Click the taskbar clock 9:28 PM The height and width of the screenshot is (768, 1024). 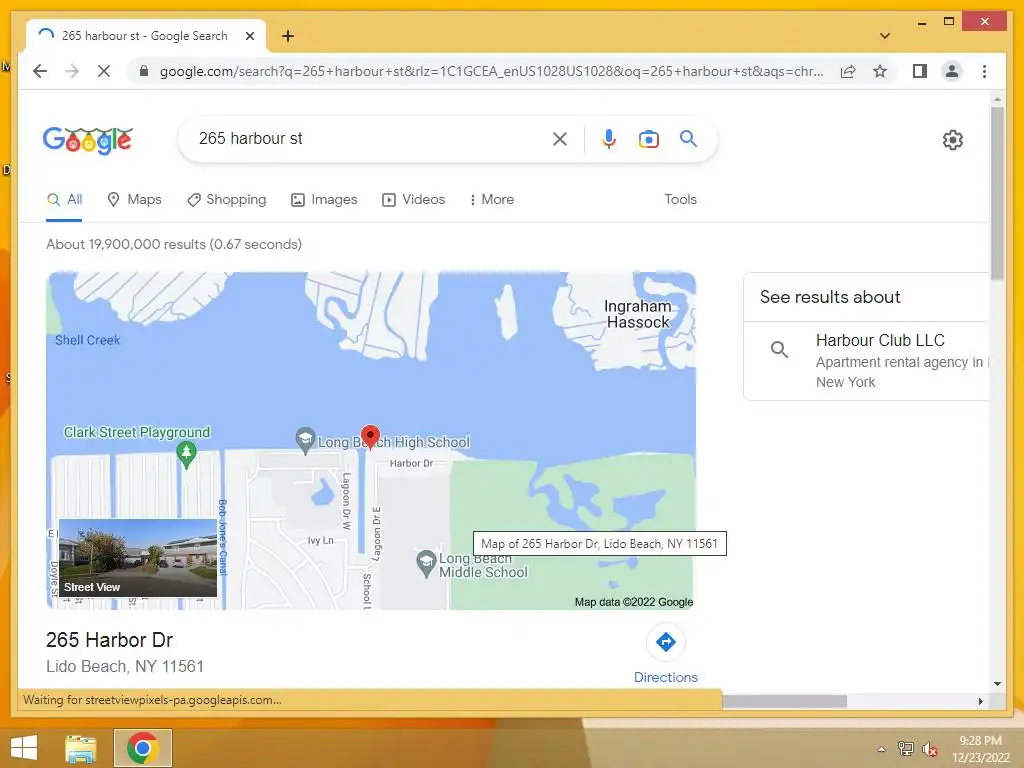point(980,741)
